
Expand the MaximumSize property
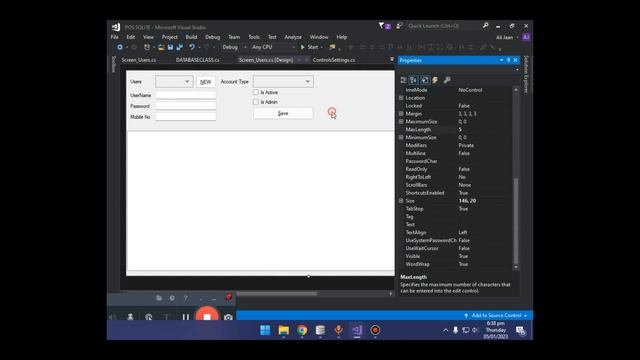pos(401,122)
